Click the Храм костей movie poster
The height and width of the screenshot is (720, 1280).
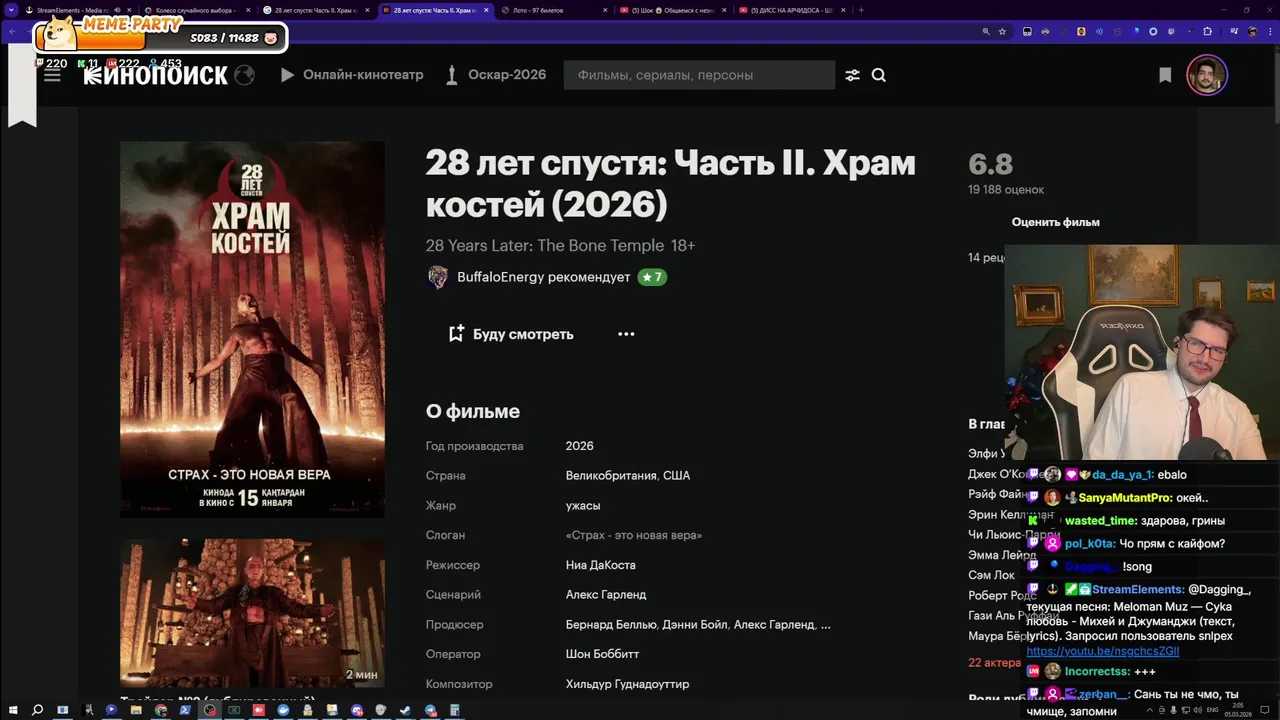coord(252,329)
